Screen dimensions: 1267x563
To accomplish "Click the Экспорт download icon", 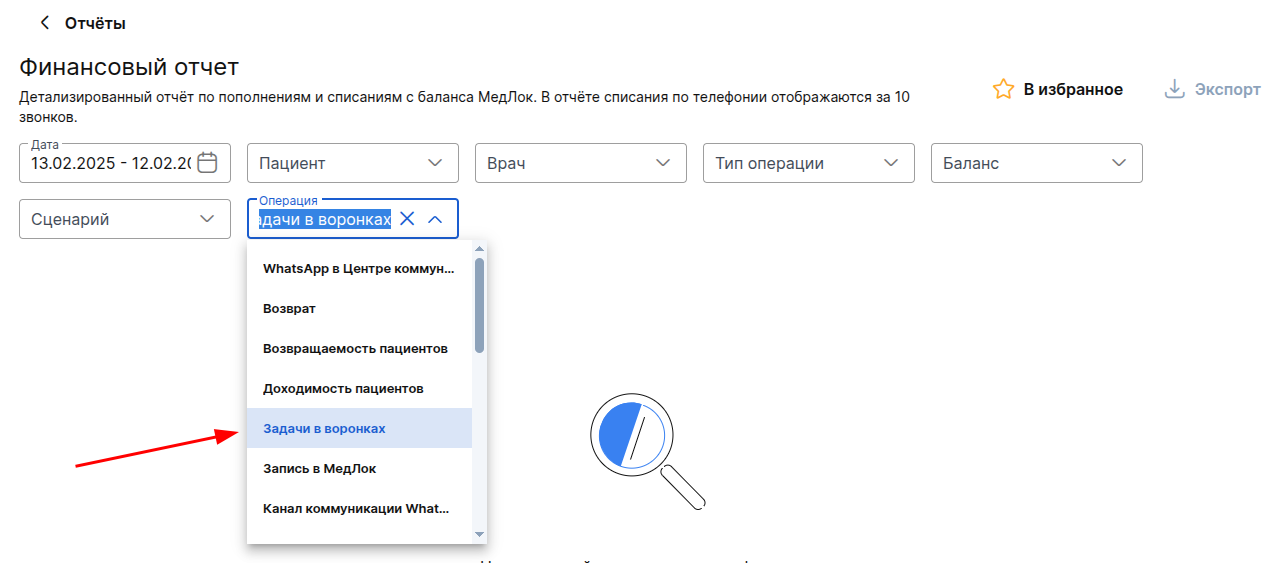I will point(1174,89).
